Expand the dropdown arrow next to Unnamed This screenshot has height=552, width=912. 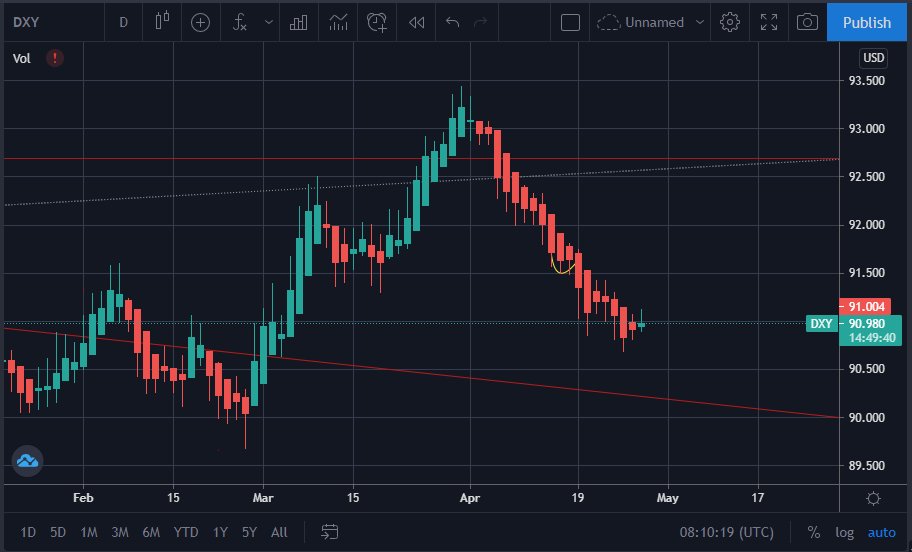pos(700,22)
